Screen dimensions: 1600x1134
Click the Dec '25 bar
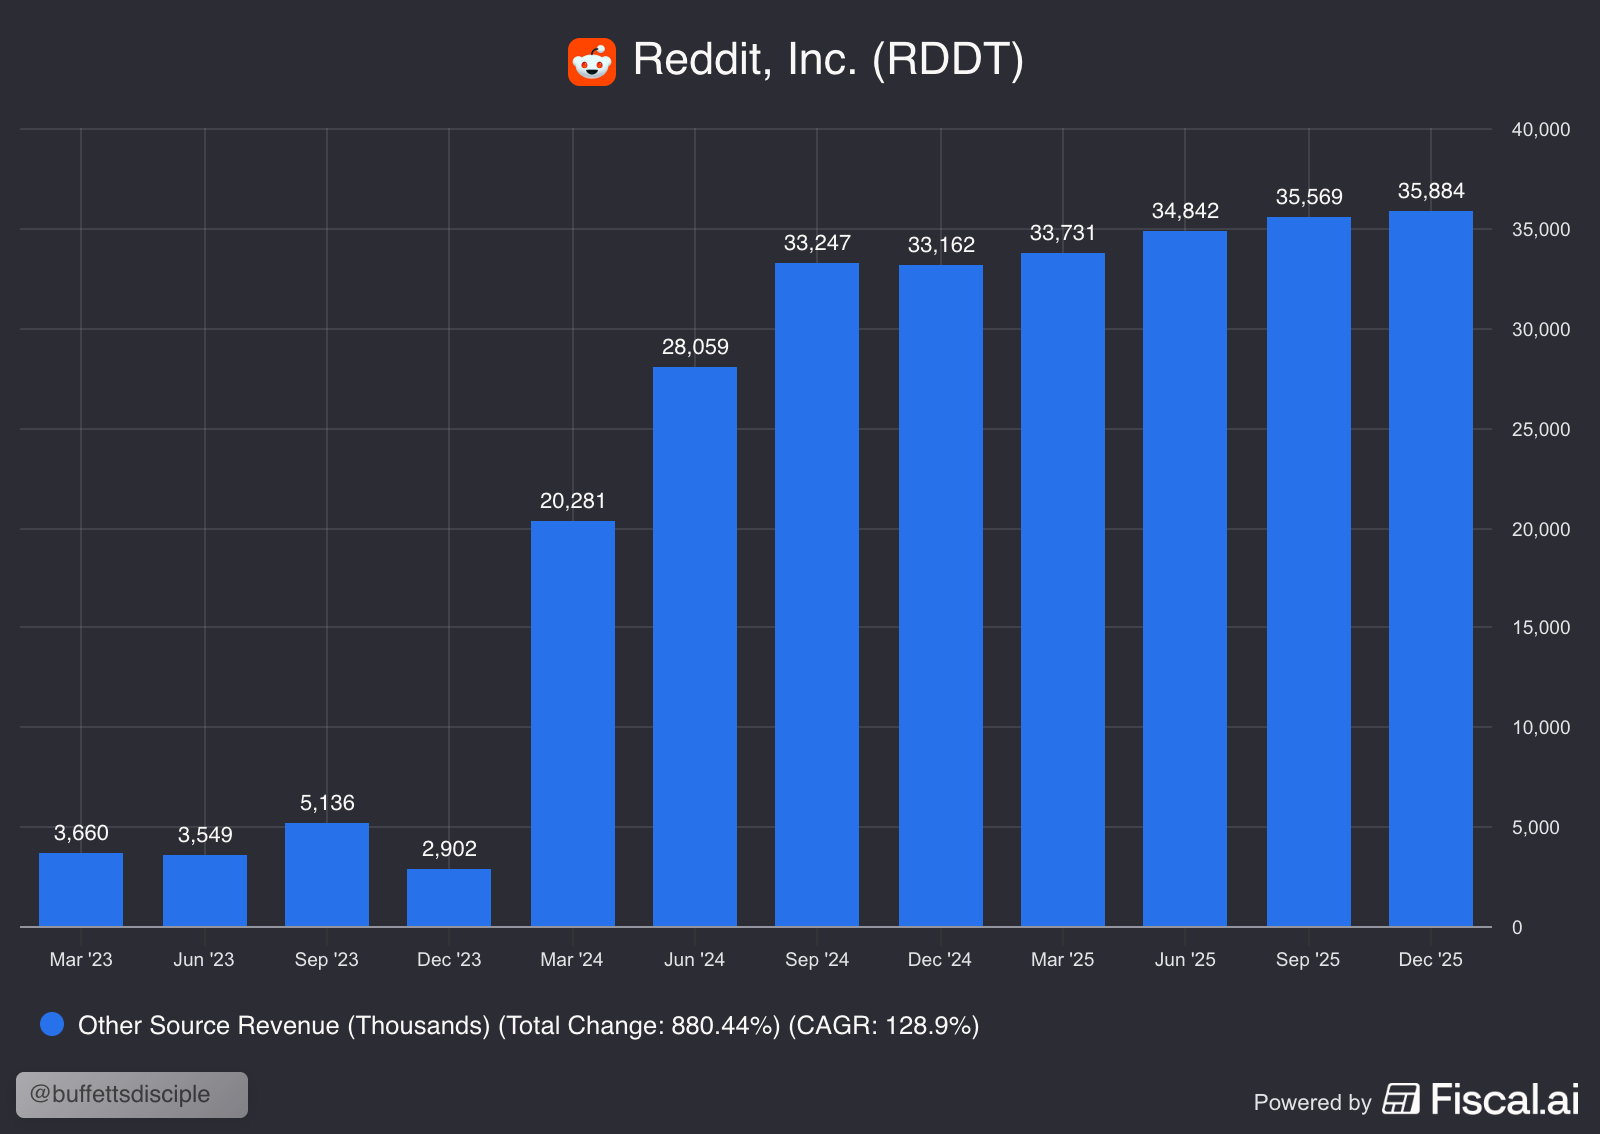point(1431,569)
